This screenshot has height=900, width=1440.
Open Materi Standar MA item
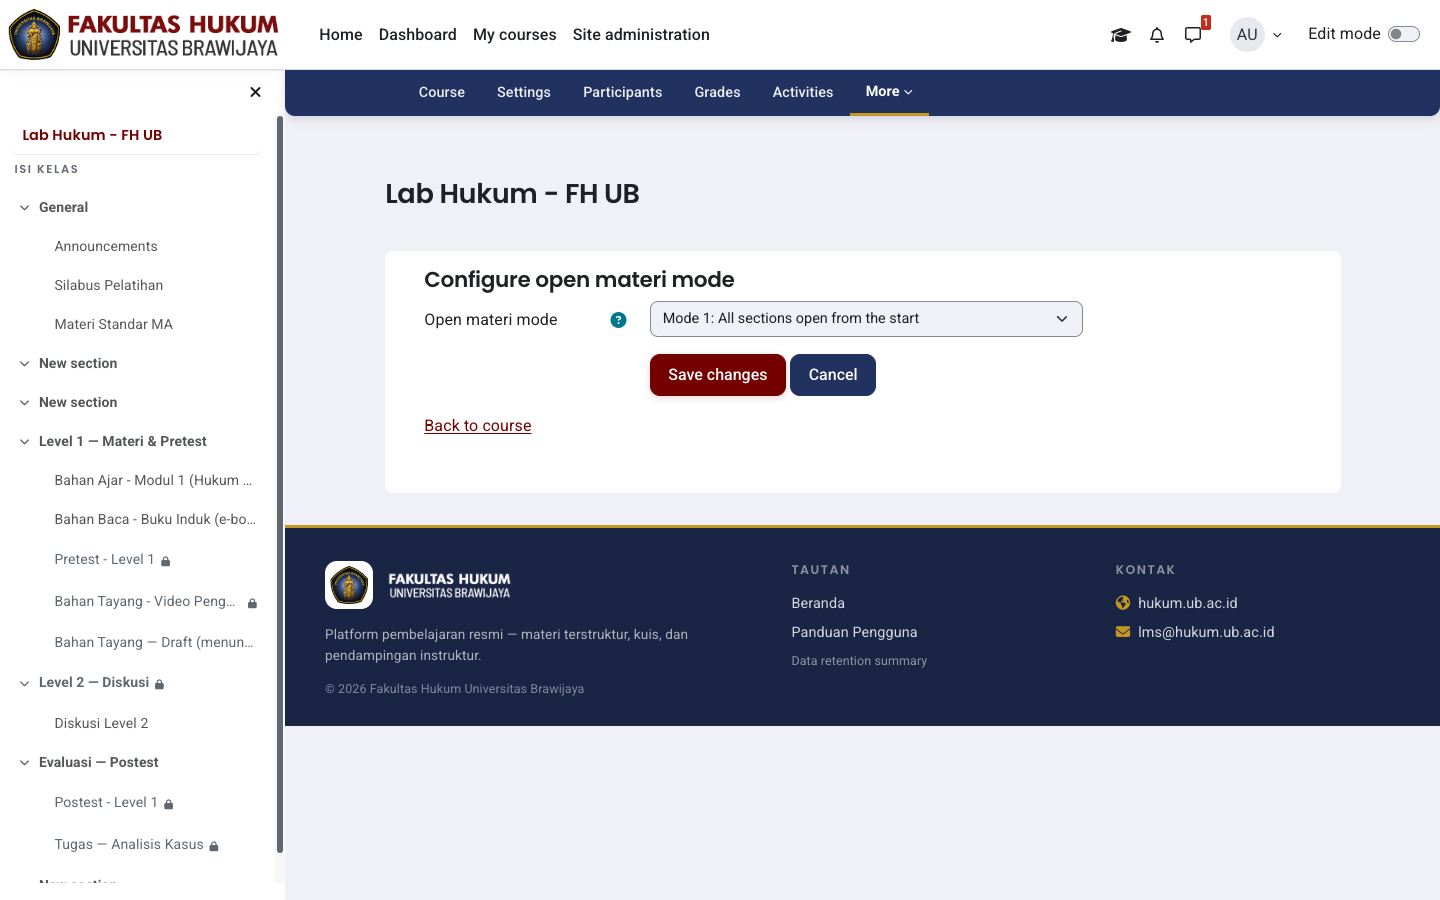point(114,325)
